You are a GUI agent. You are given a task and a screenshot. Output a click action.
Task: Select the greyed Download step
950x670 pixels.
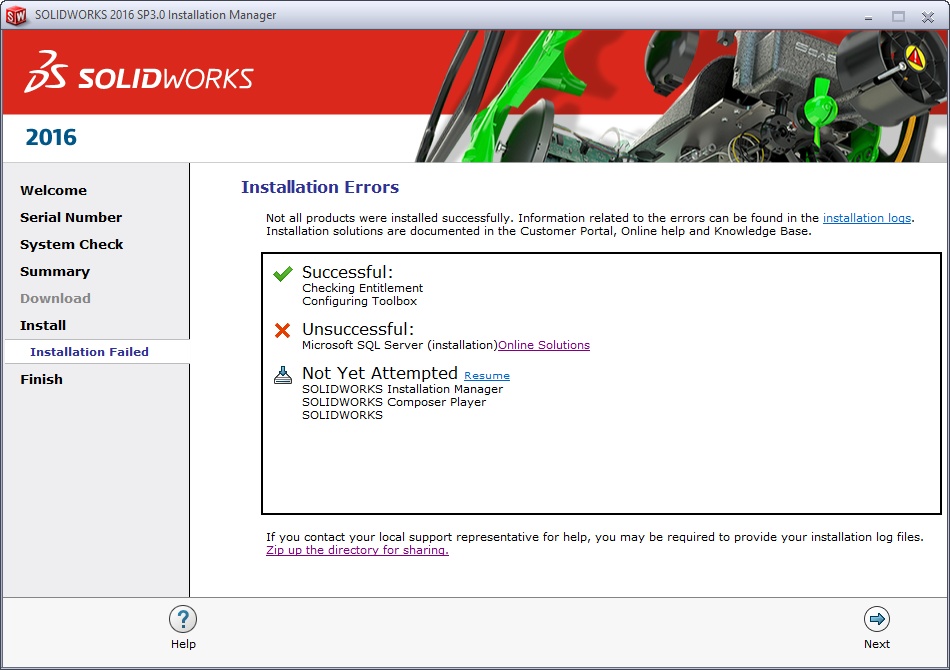[x=55, y=299]
